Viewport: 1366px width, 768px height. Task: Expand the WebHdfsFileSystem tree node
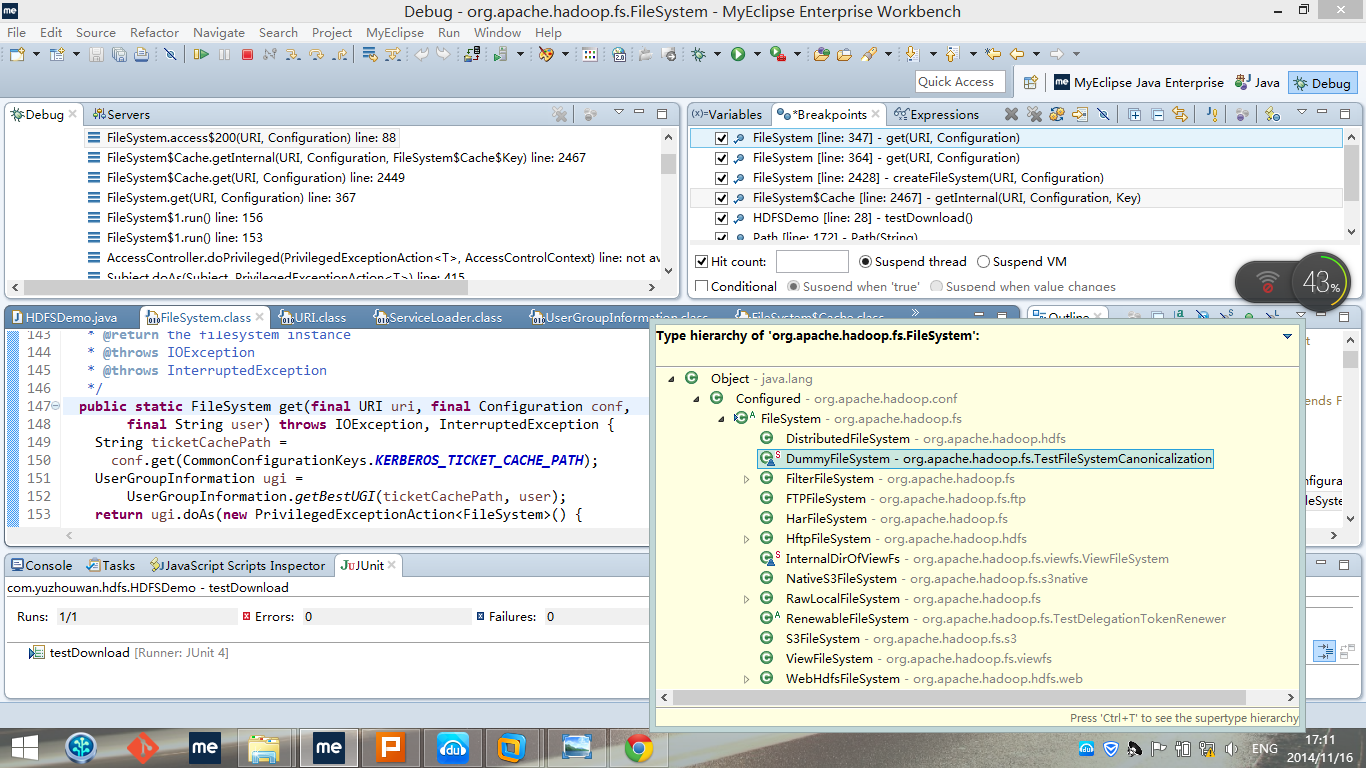745,678
